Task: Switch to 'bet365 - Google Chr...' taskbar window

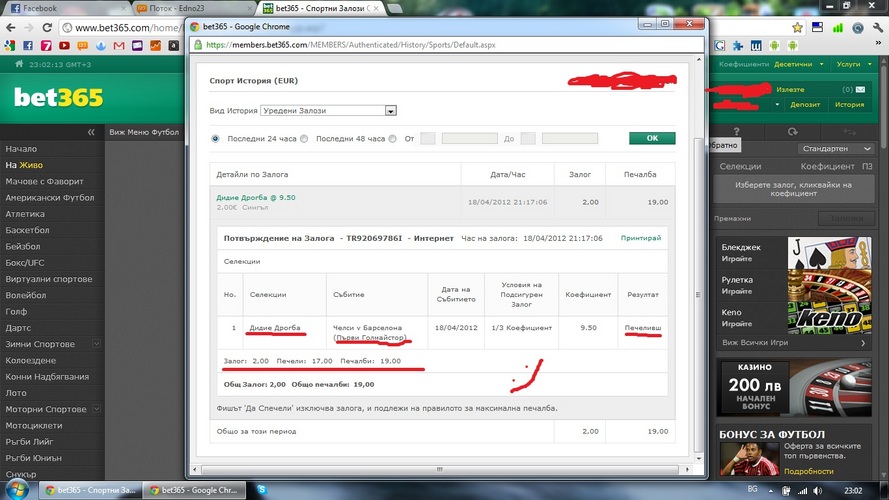Action: pos(192,490)
